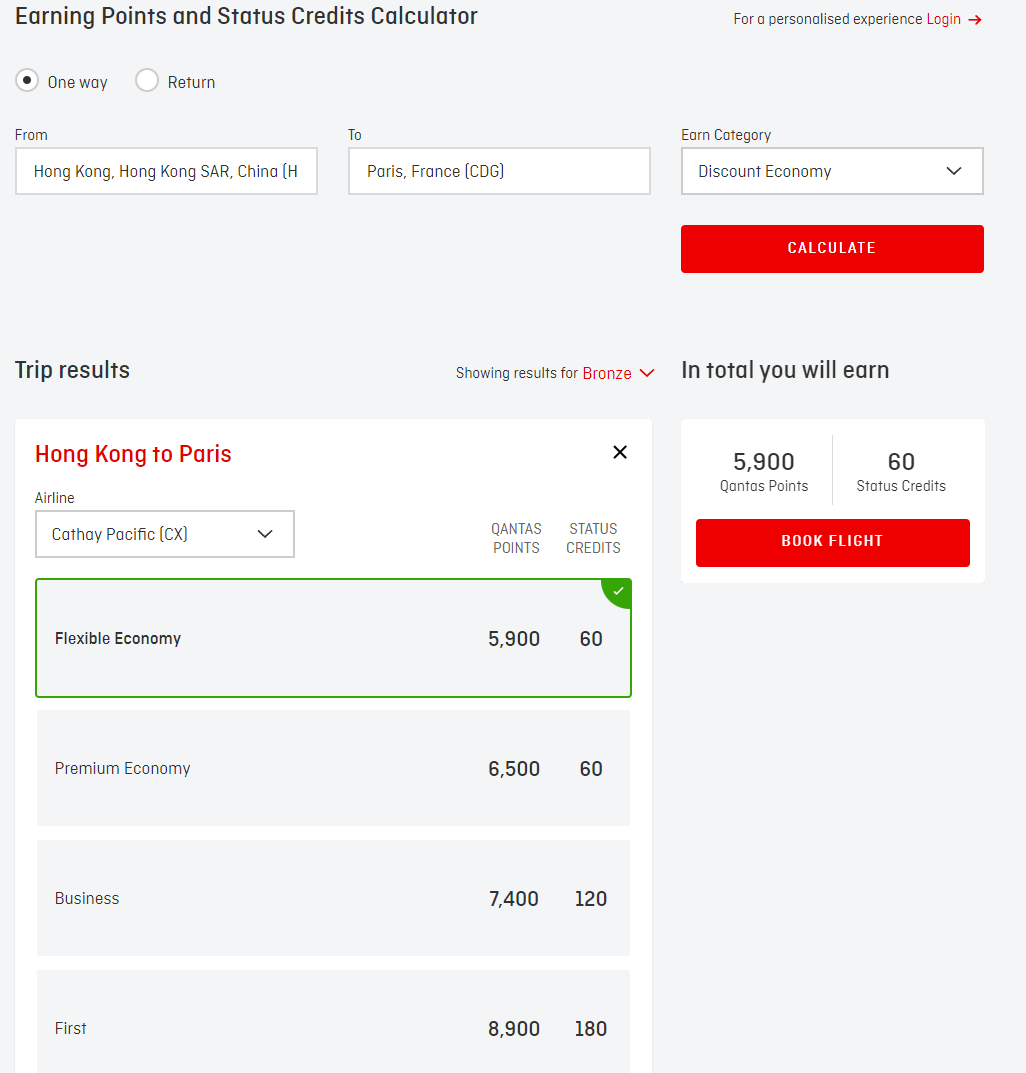
Task: Open the Cathay Pacific (CX) airline dropdown
Action: tap(164, 534)
